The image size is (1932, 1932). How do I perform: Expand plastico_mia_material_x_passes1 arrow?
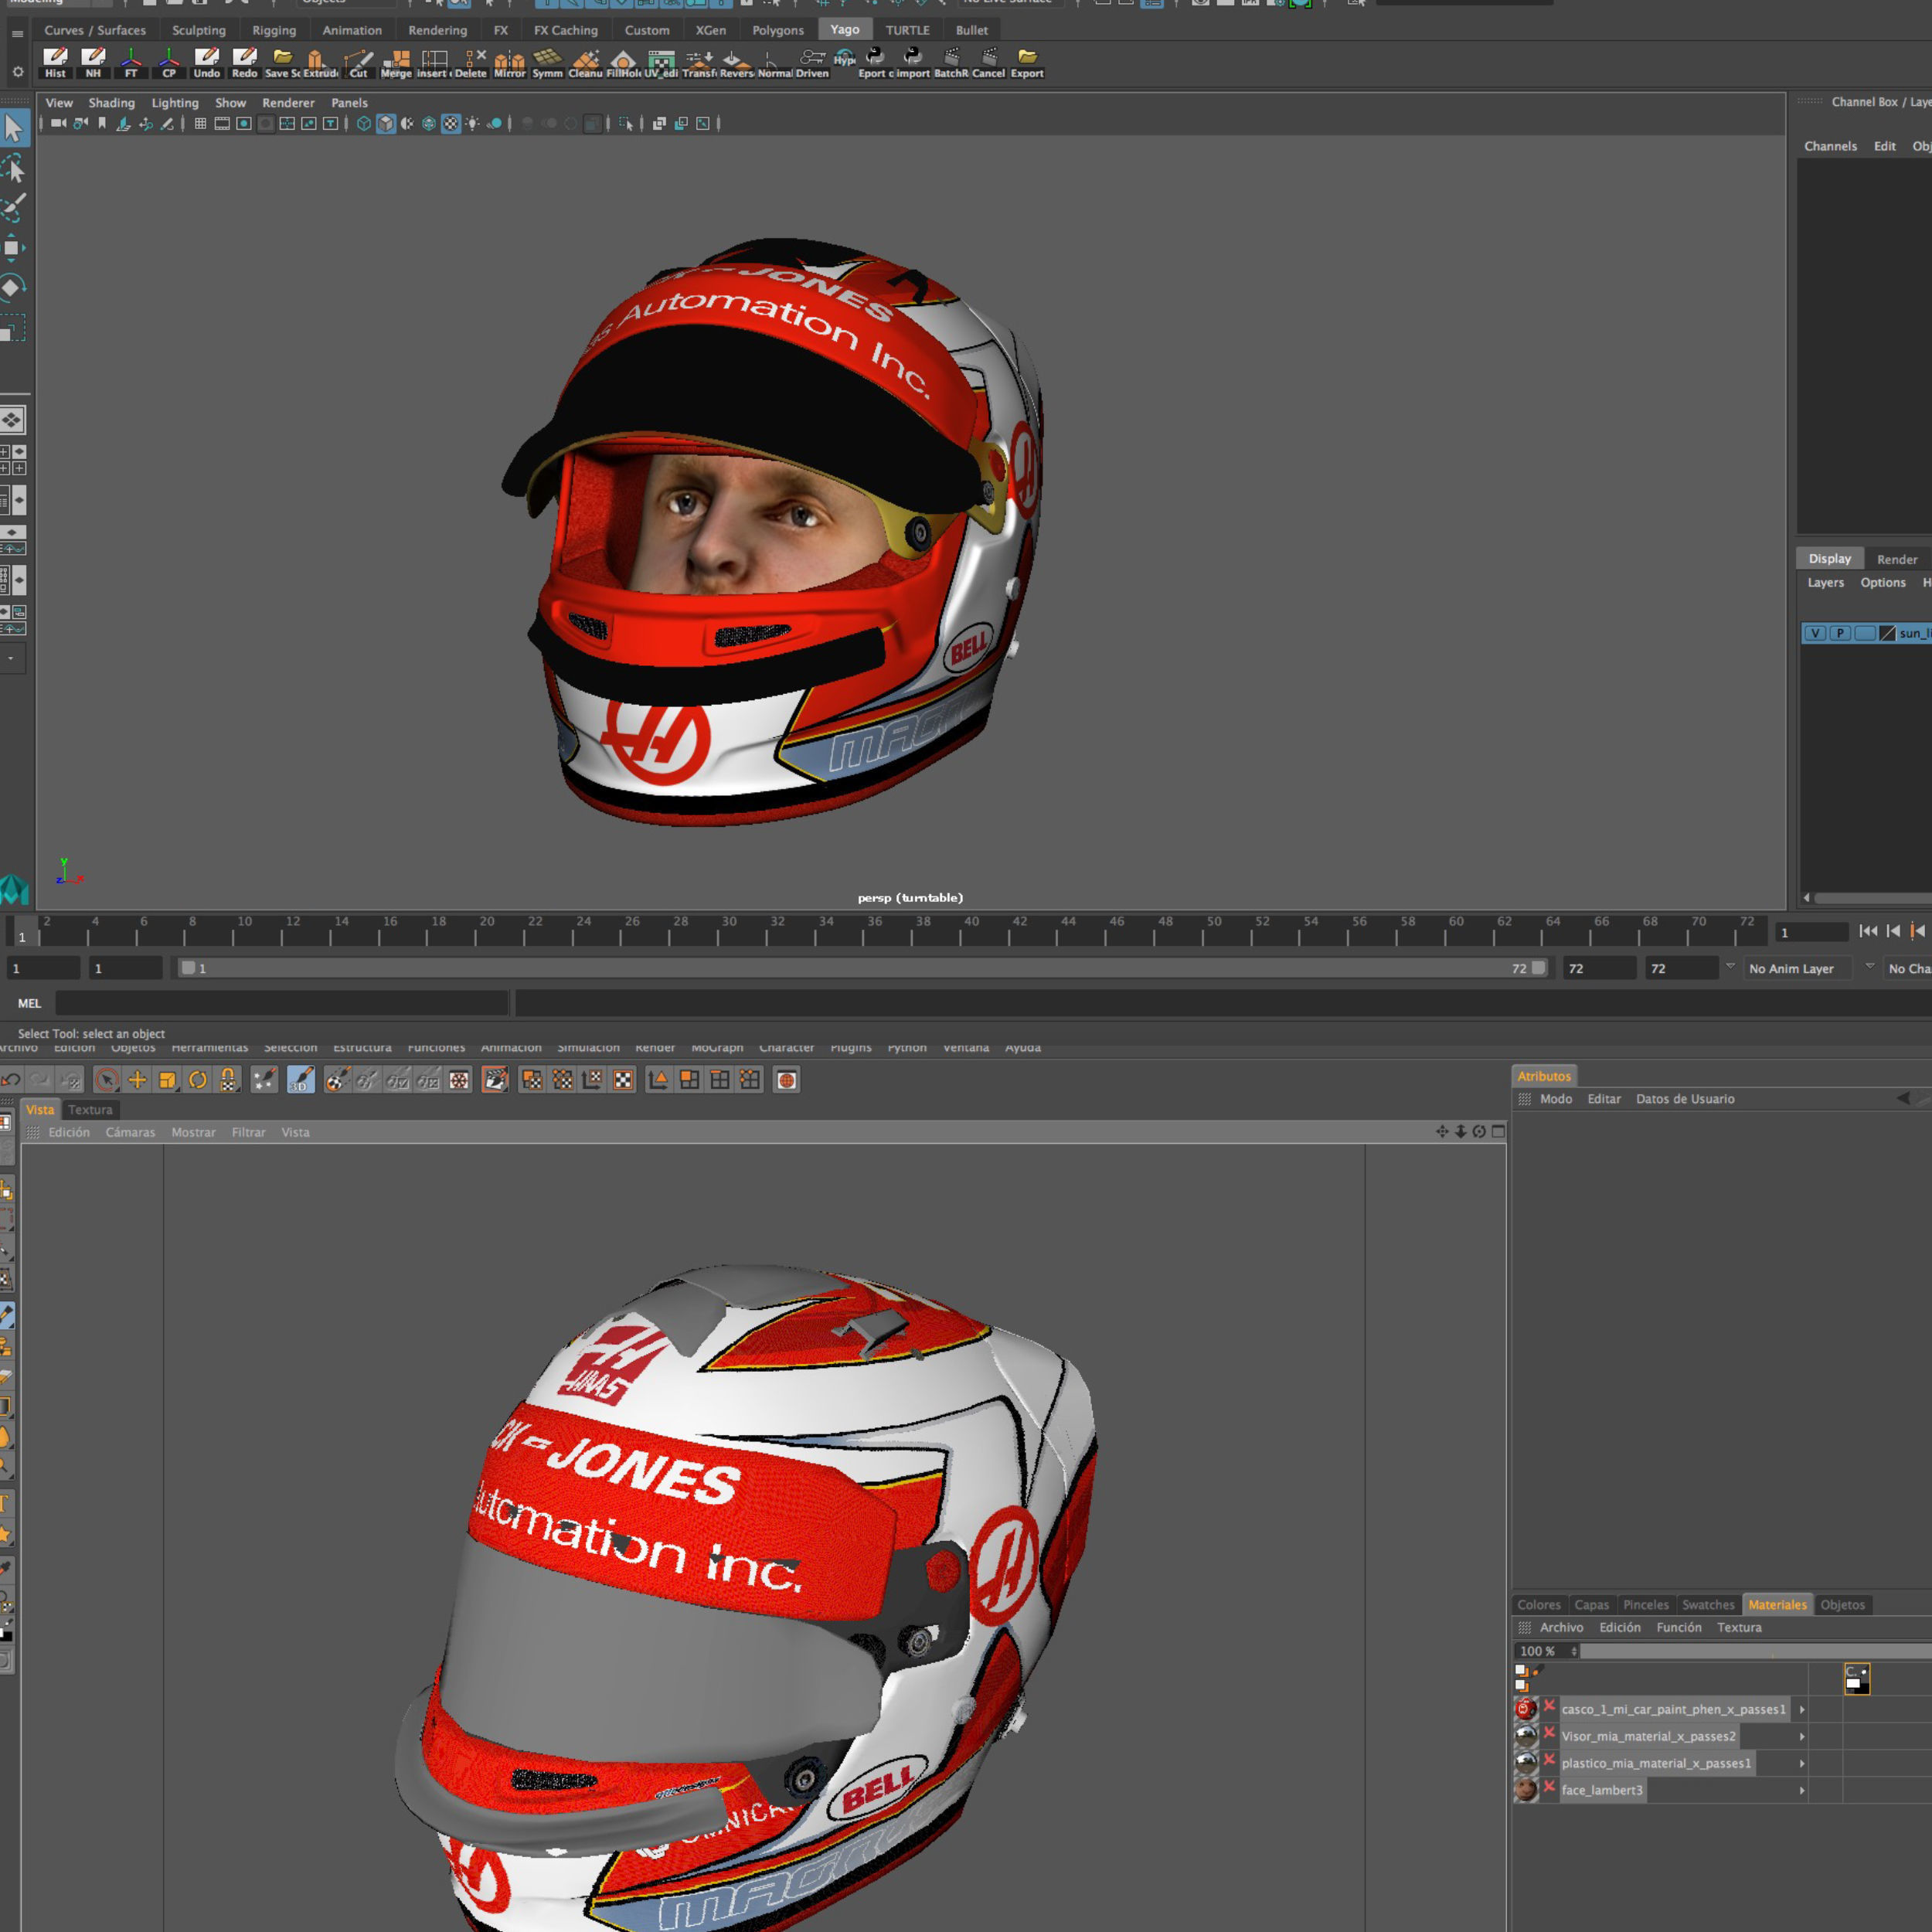click(1802, 1763)
